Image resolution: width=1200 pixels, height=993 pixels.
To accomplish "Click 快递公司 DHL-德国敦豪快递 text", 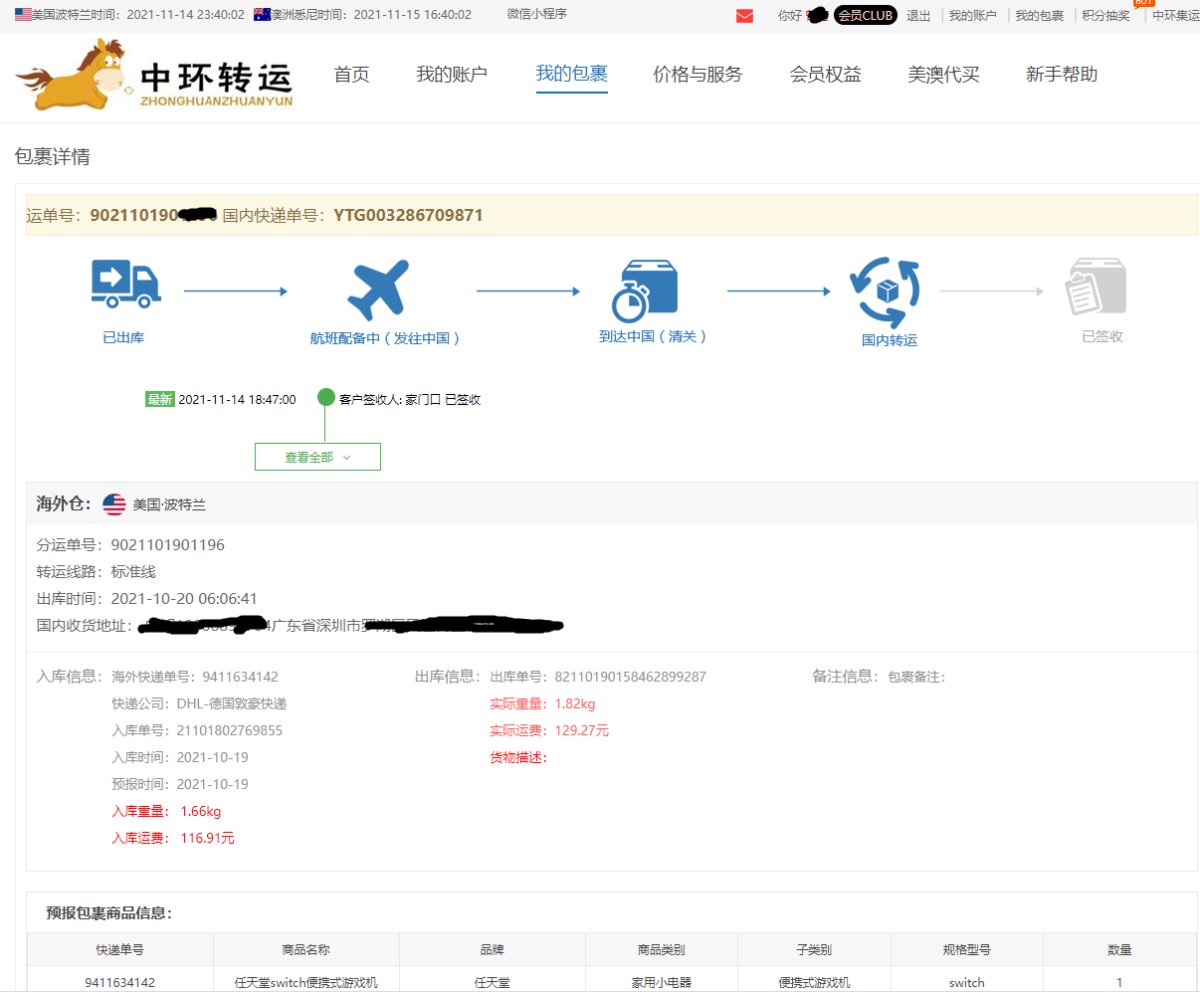I will pyautogui.click(x=232, y=704).
